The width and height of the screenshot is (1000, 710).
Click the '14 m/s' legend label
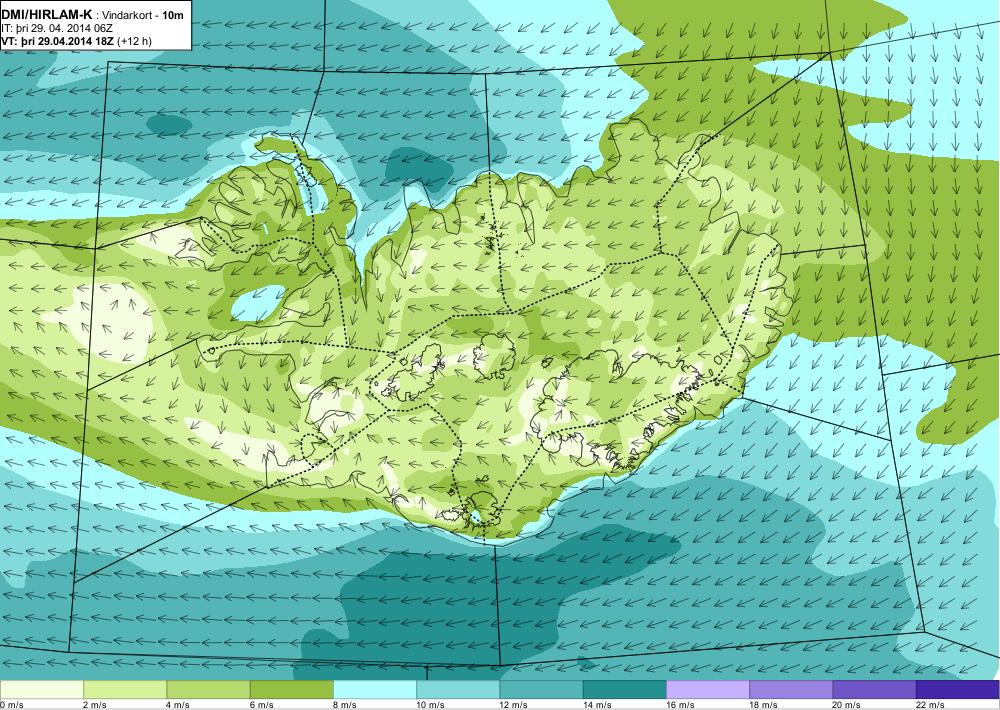point(596,705)
